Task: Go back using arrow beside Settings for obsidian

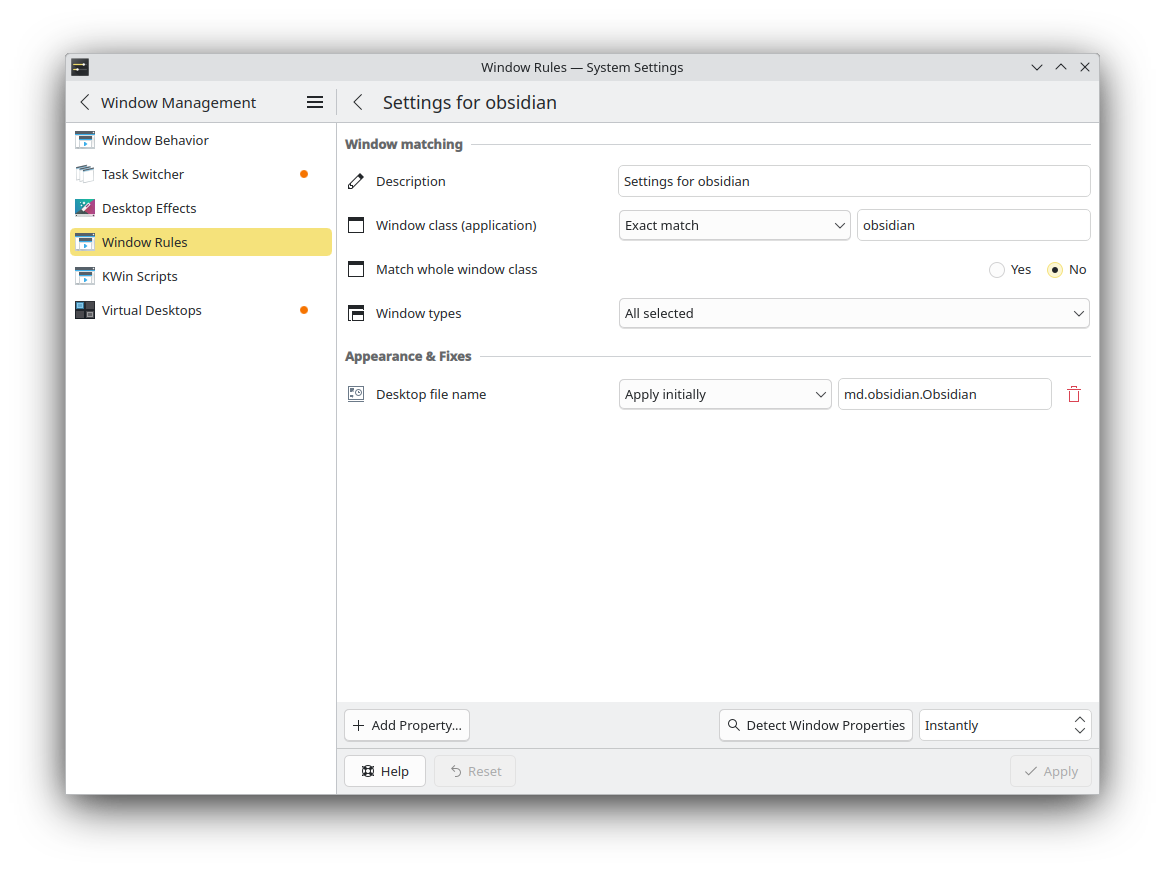Action: (x=358, y=102)
